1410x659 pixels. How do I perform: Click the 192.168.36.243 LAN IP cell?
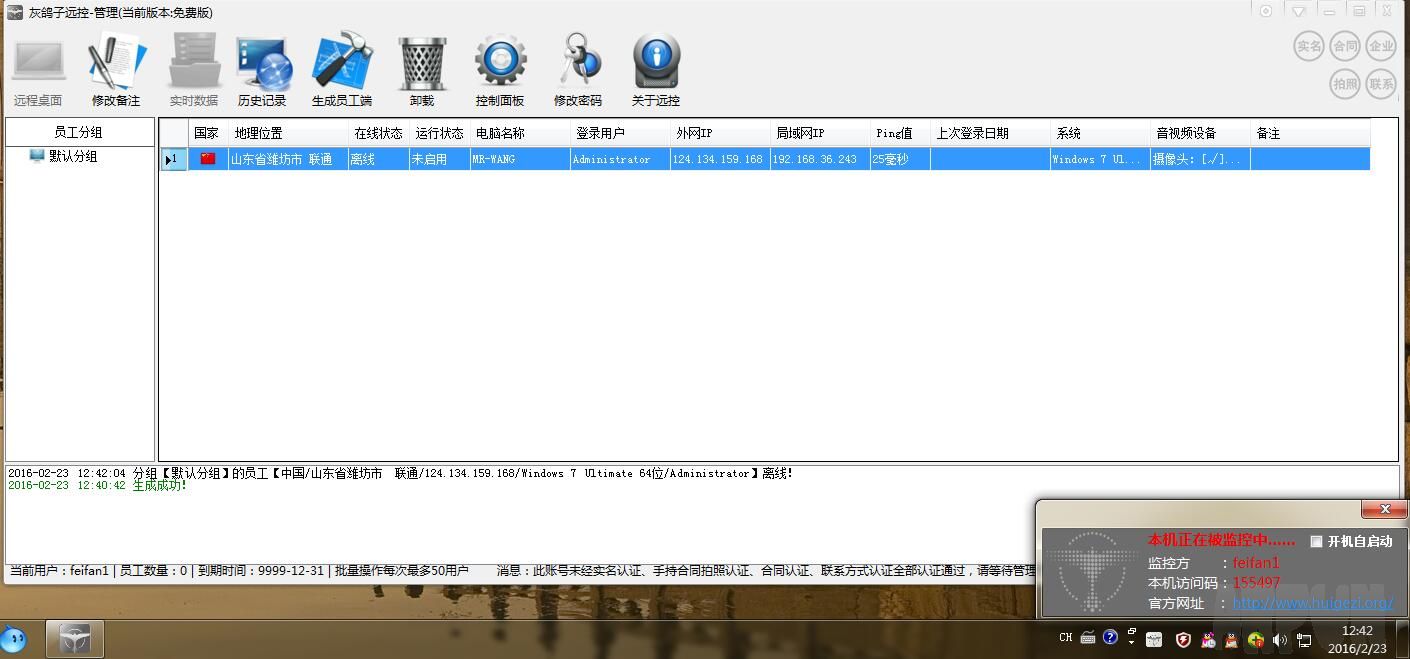(x=820, y=159)
